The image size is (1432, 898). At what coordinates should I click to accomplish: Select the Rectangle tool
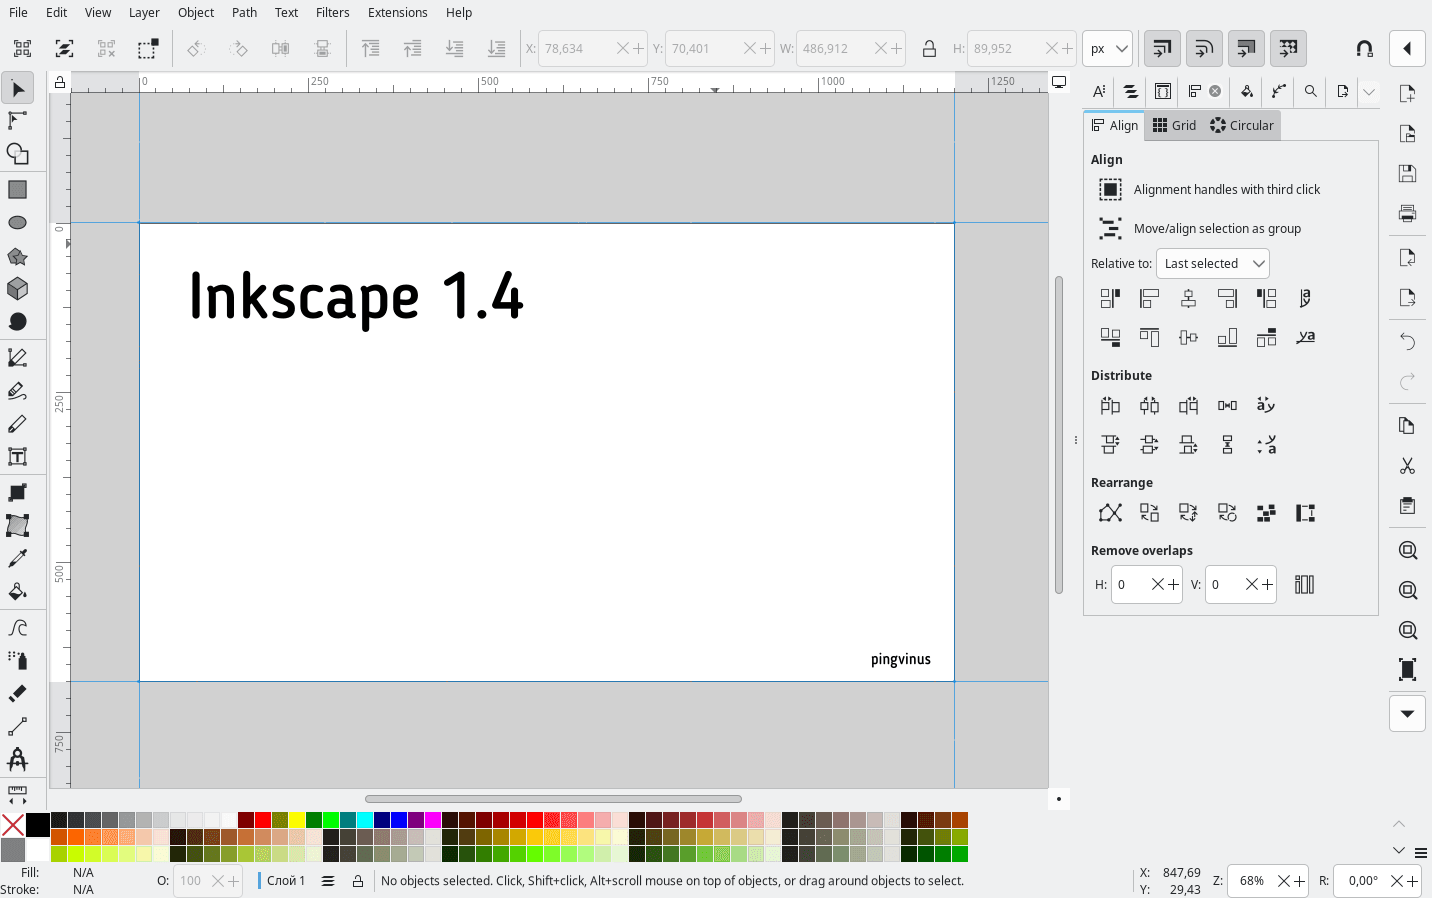17,189
